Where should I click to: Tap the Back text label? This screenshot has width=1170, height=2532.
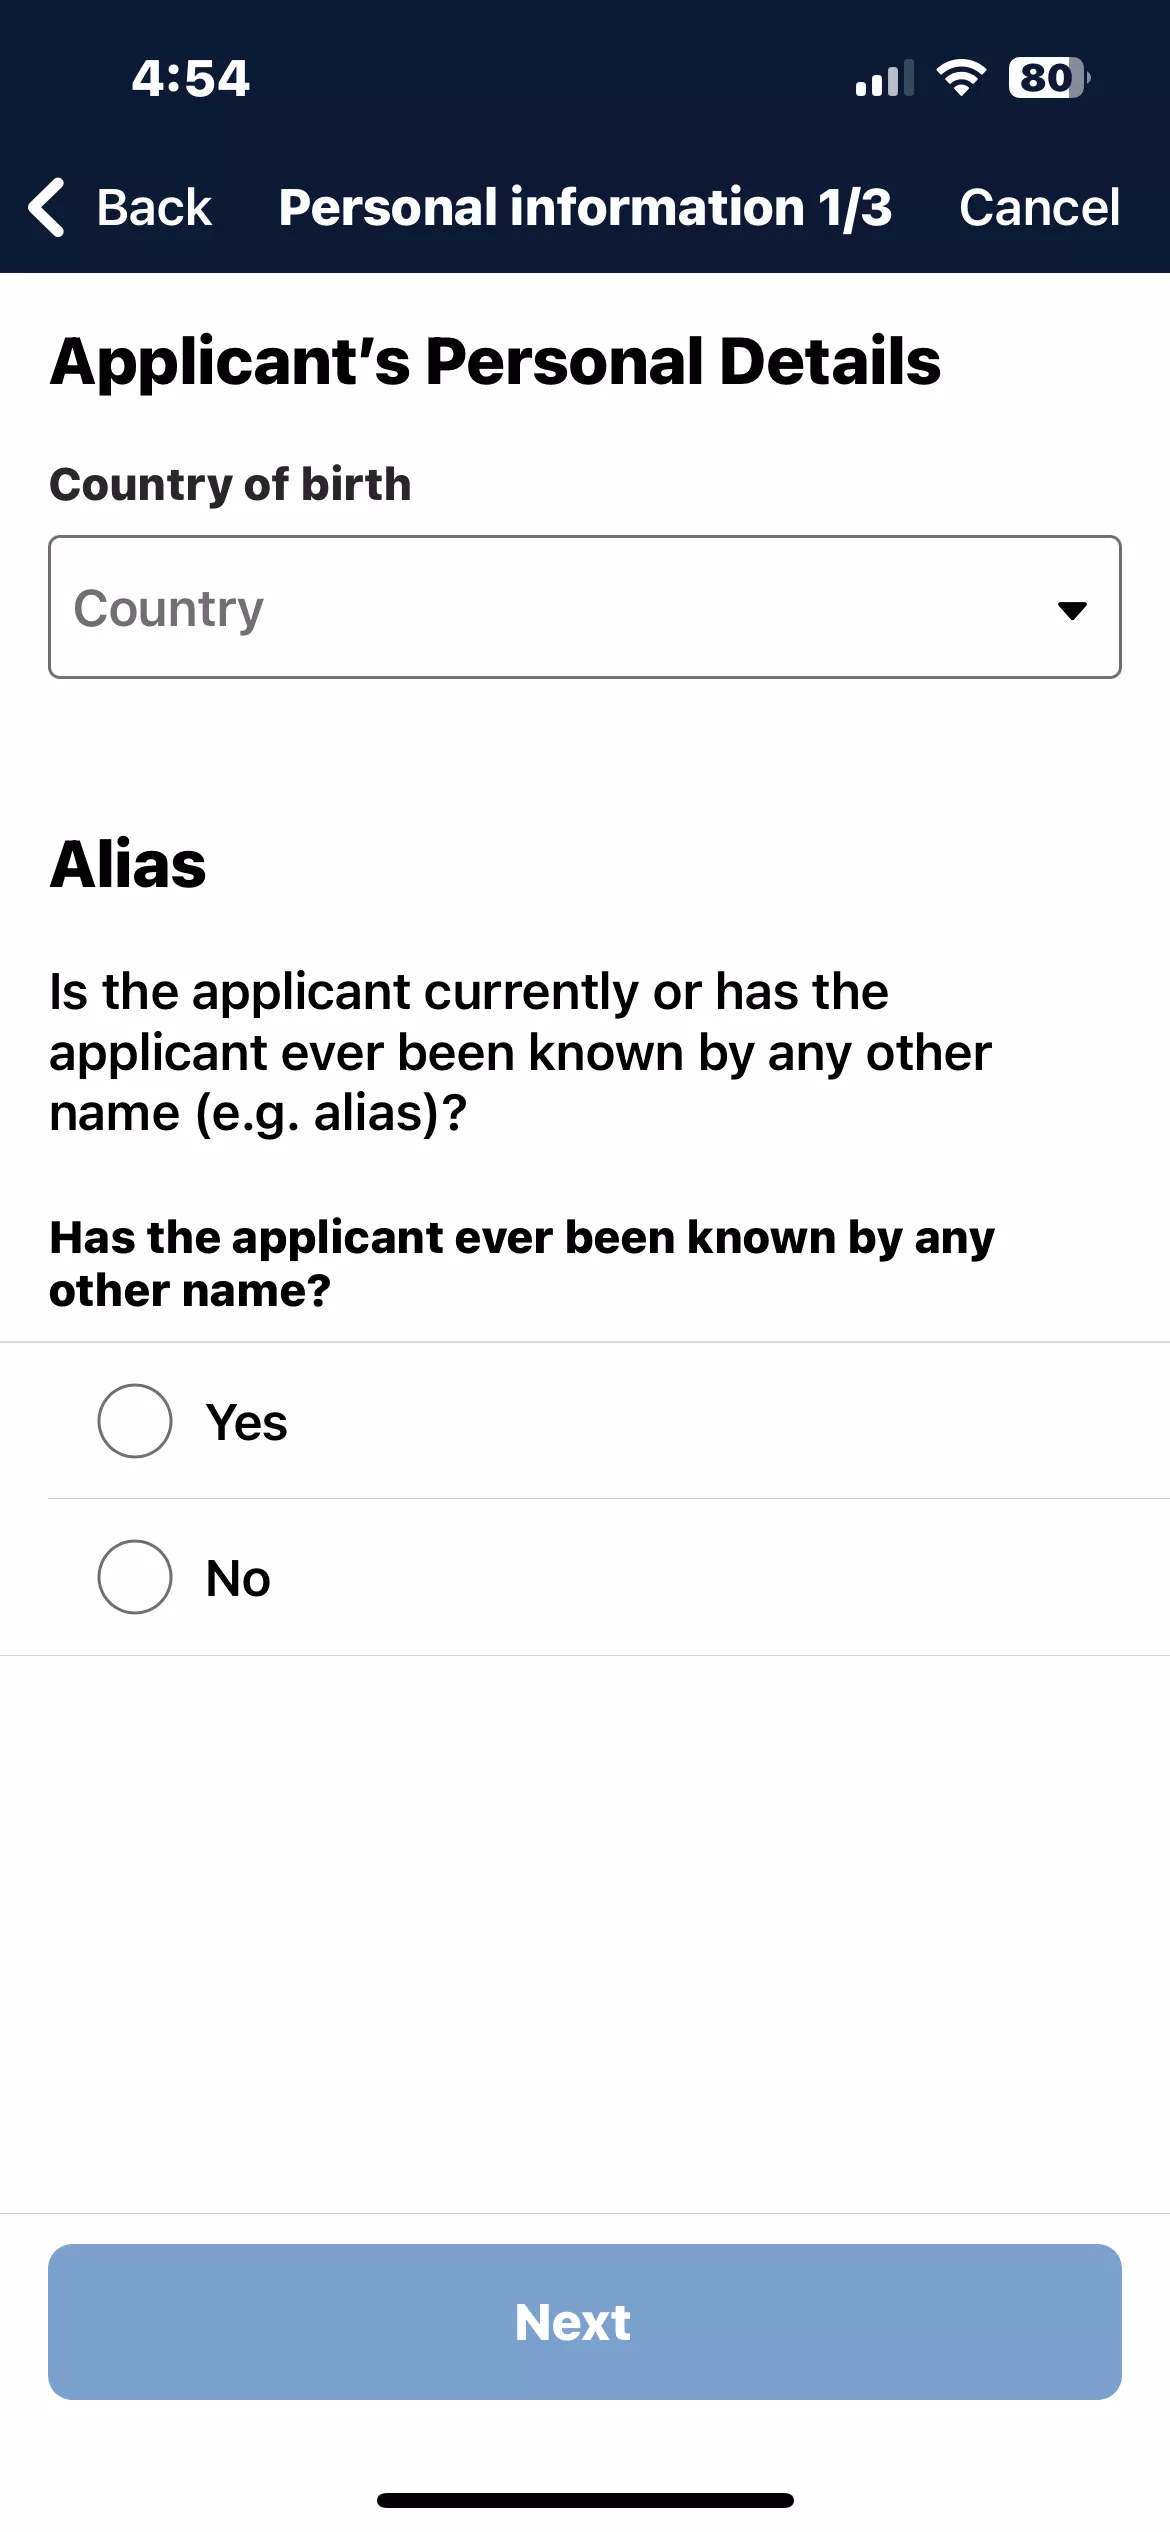point(154,208)
